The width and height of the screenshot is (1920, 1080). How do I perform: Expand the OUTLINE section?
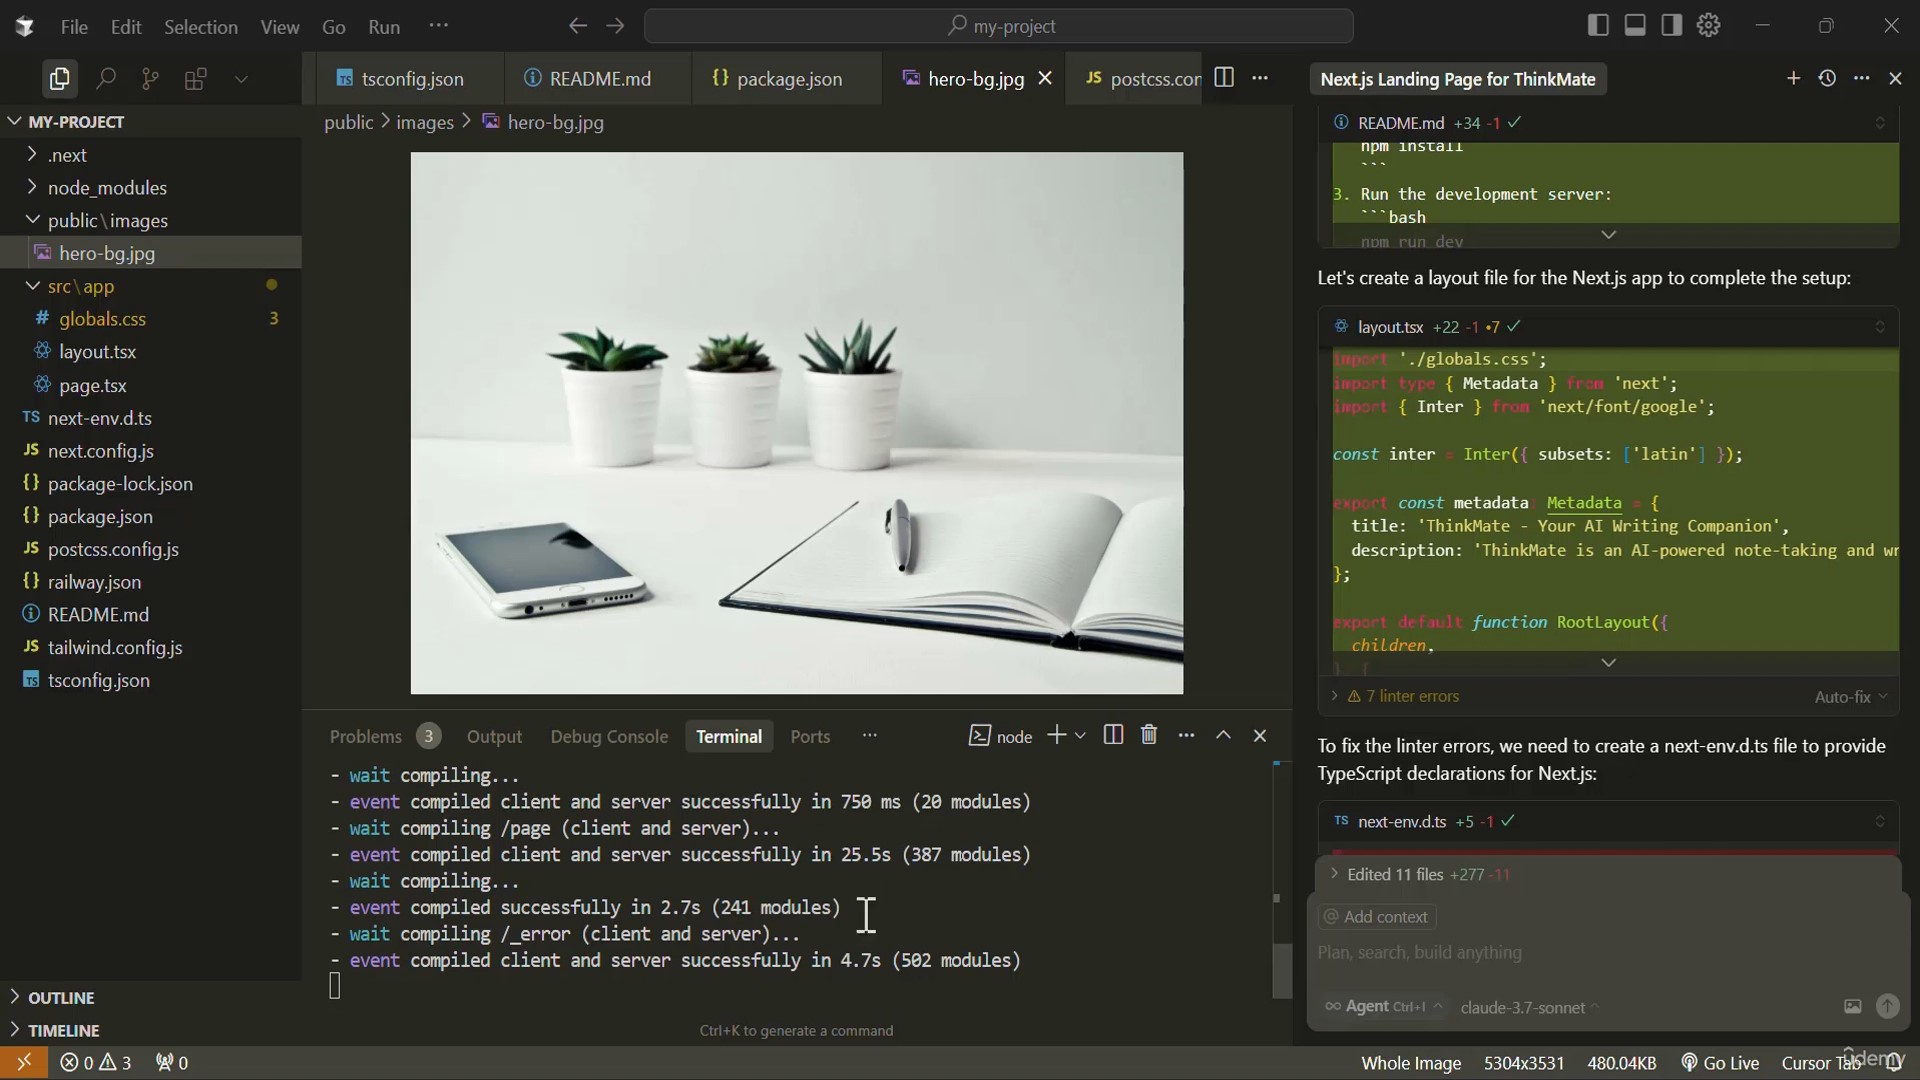click(150, 998)
